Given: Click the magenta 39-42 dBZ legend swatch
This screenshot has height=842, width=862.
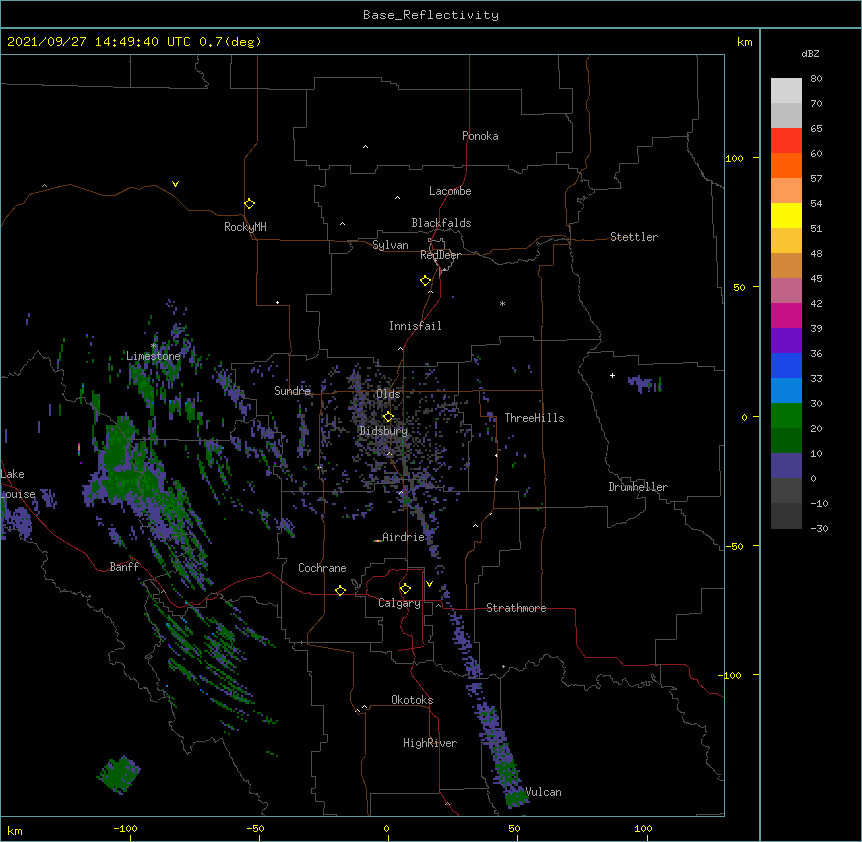Looking at the screenshot, I should click(x=786, y=315).
